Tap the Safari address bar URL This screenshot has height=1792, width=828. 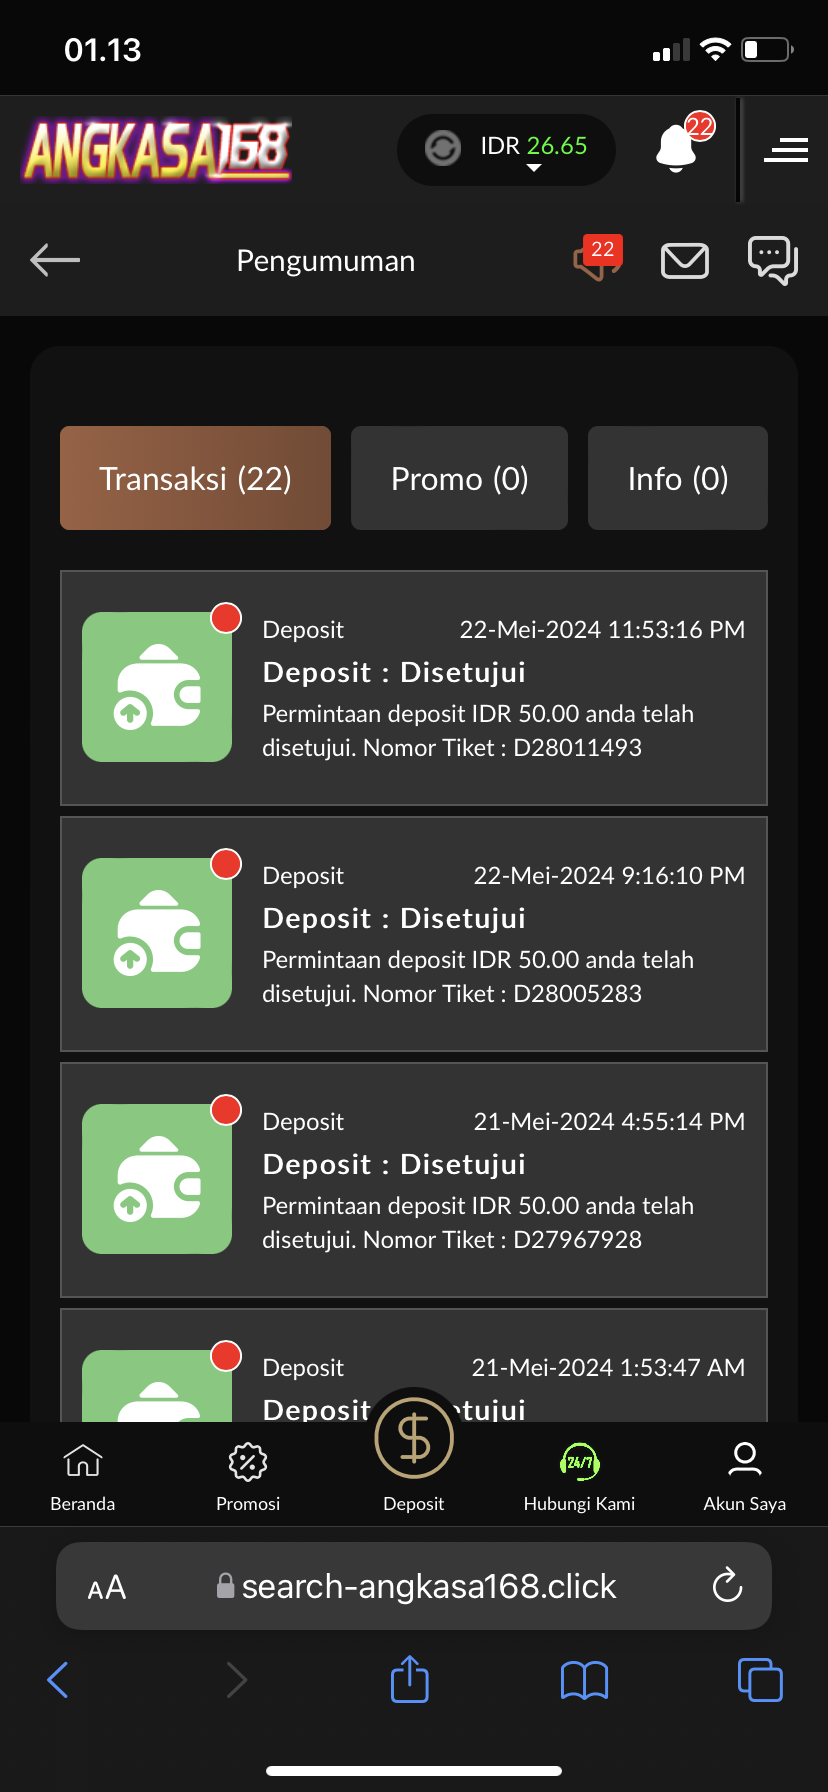coord(428,1586)
